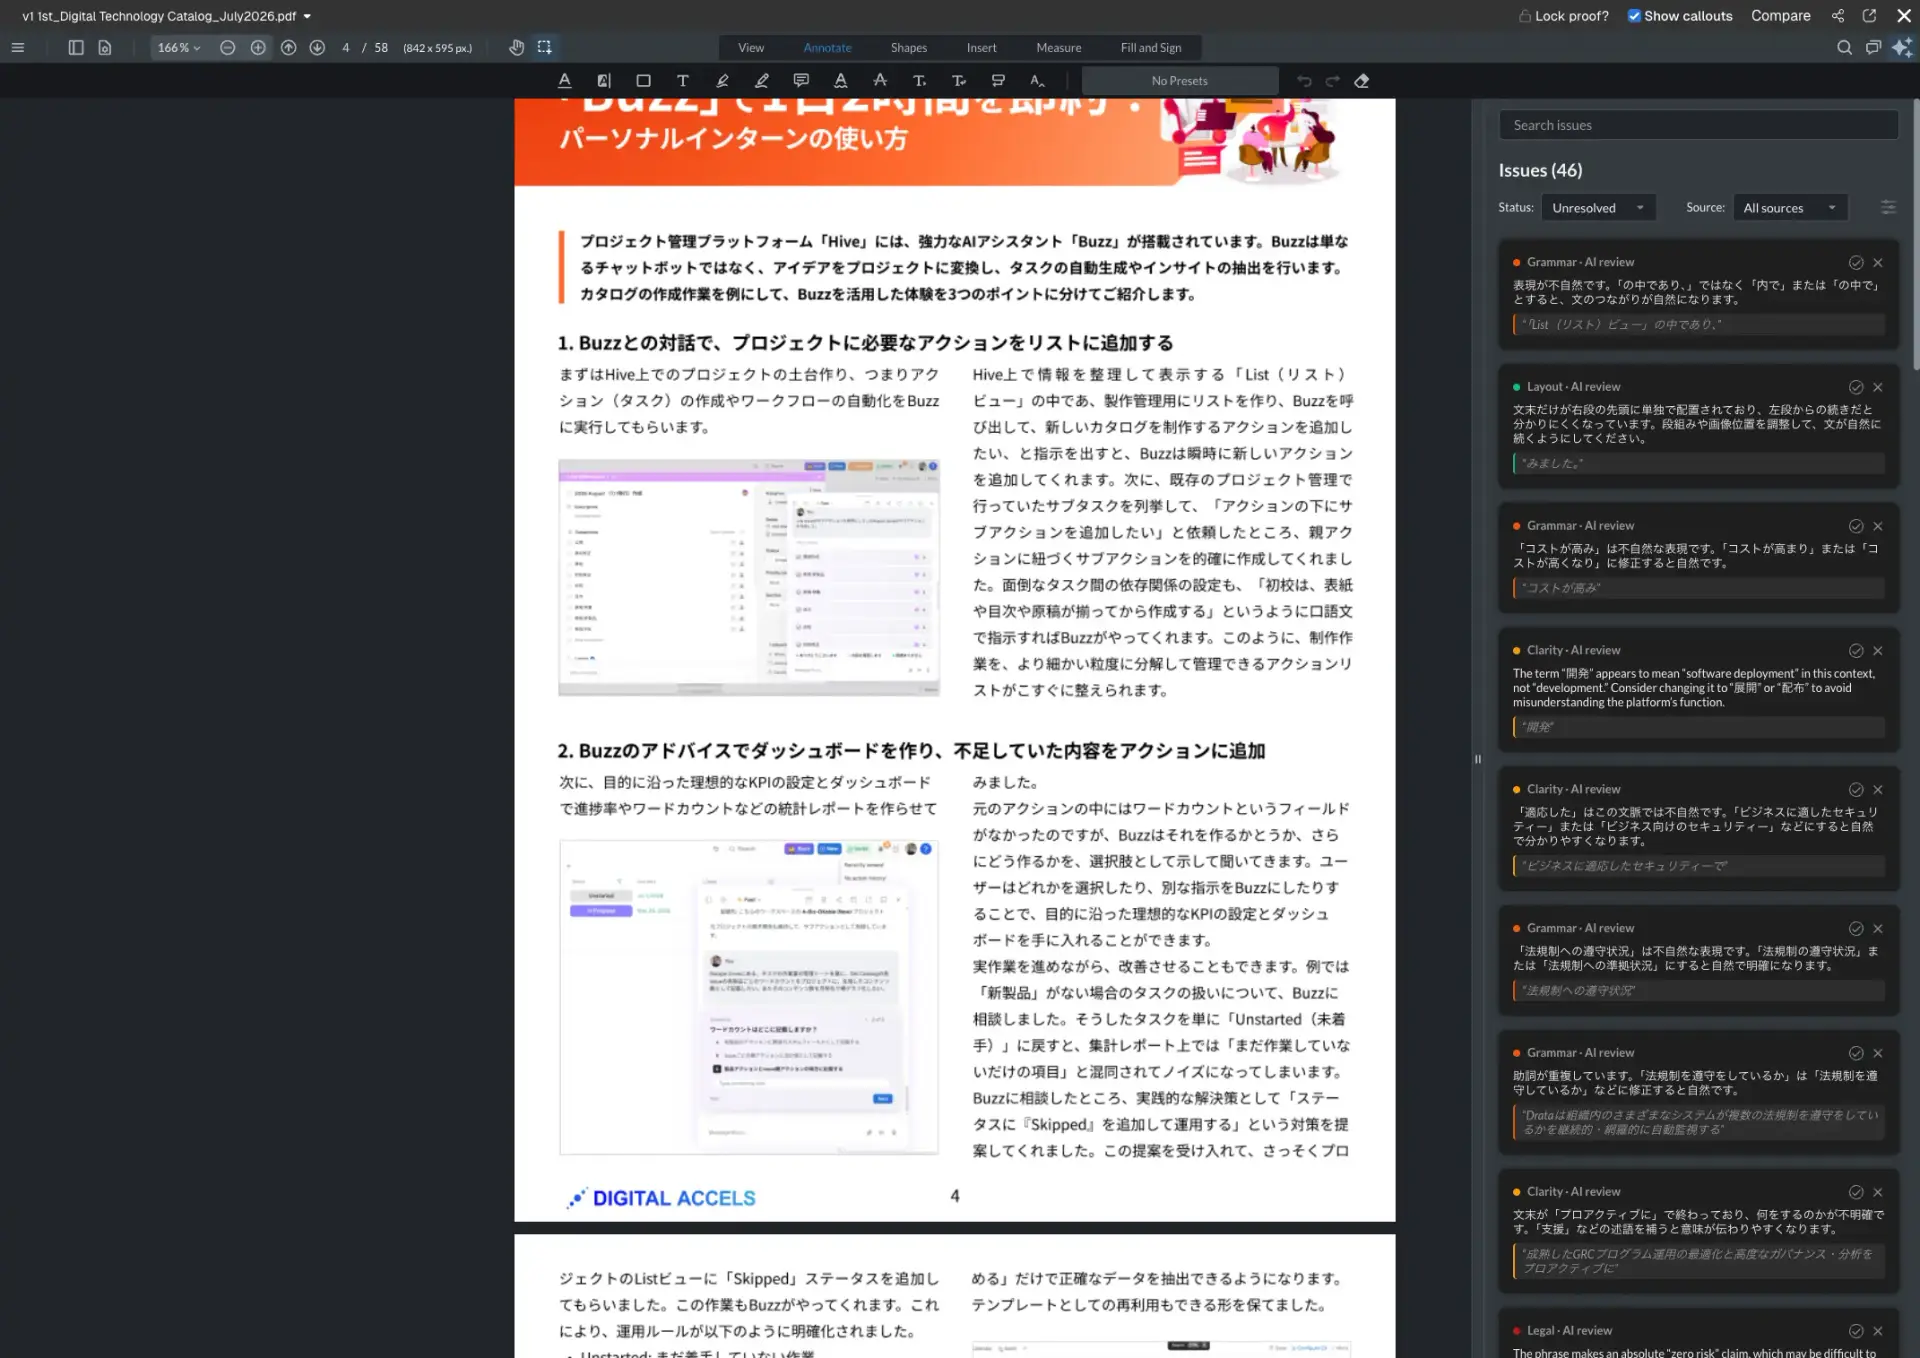Click the current page number field

(346, 47)
